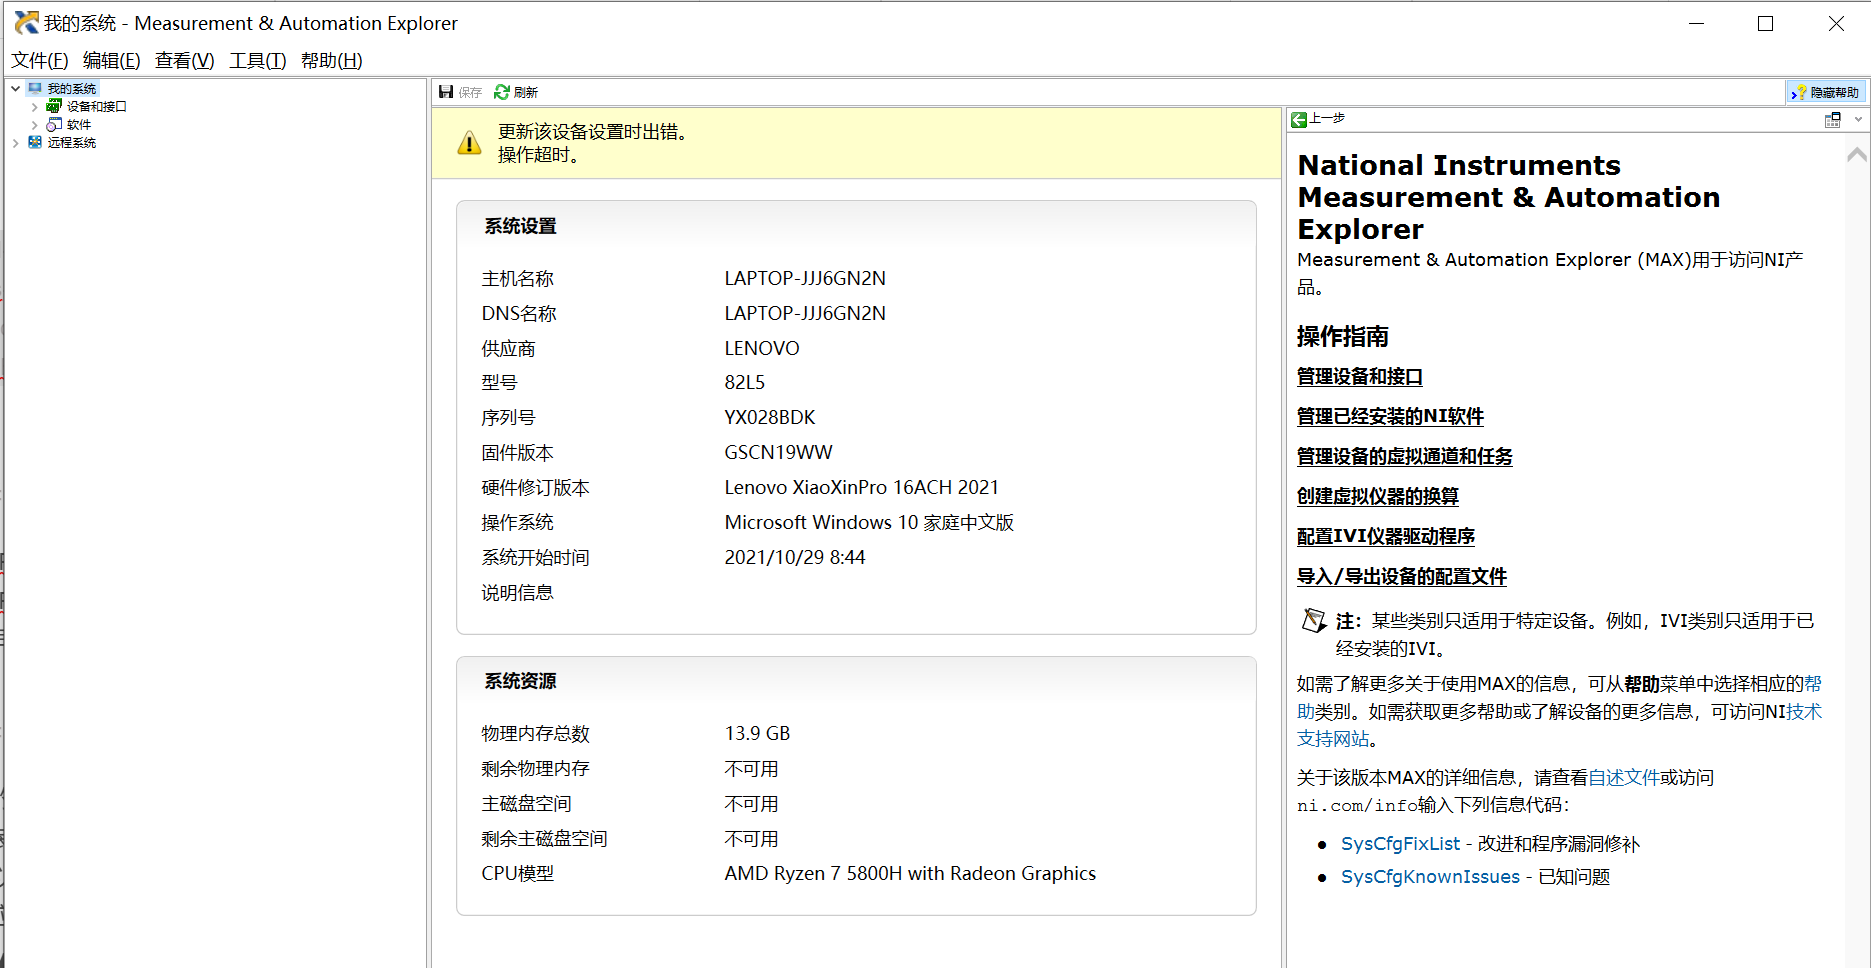
Task: Open the 管理设备的虚拟通道和任务 link
Action: tap(1404, 457)
